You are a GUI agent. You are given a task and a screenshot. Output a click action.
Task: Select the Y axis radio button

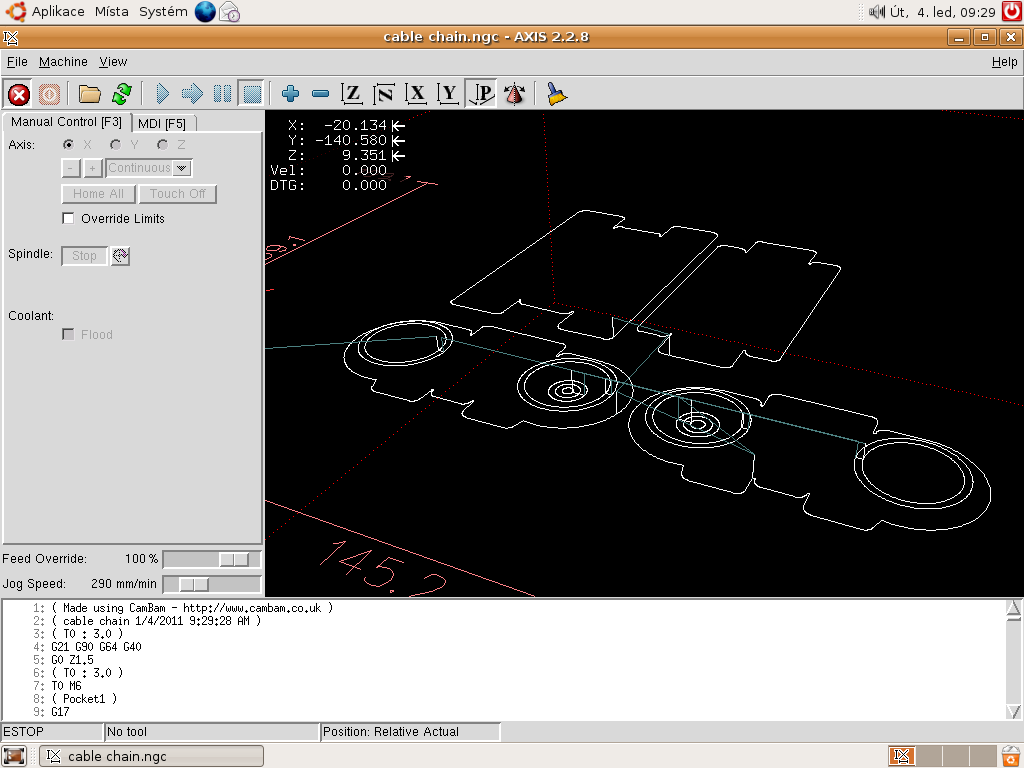(x=116, y=145)
